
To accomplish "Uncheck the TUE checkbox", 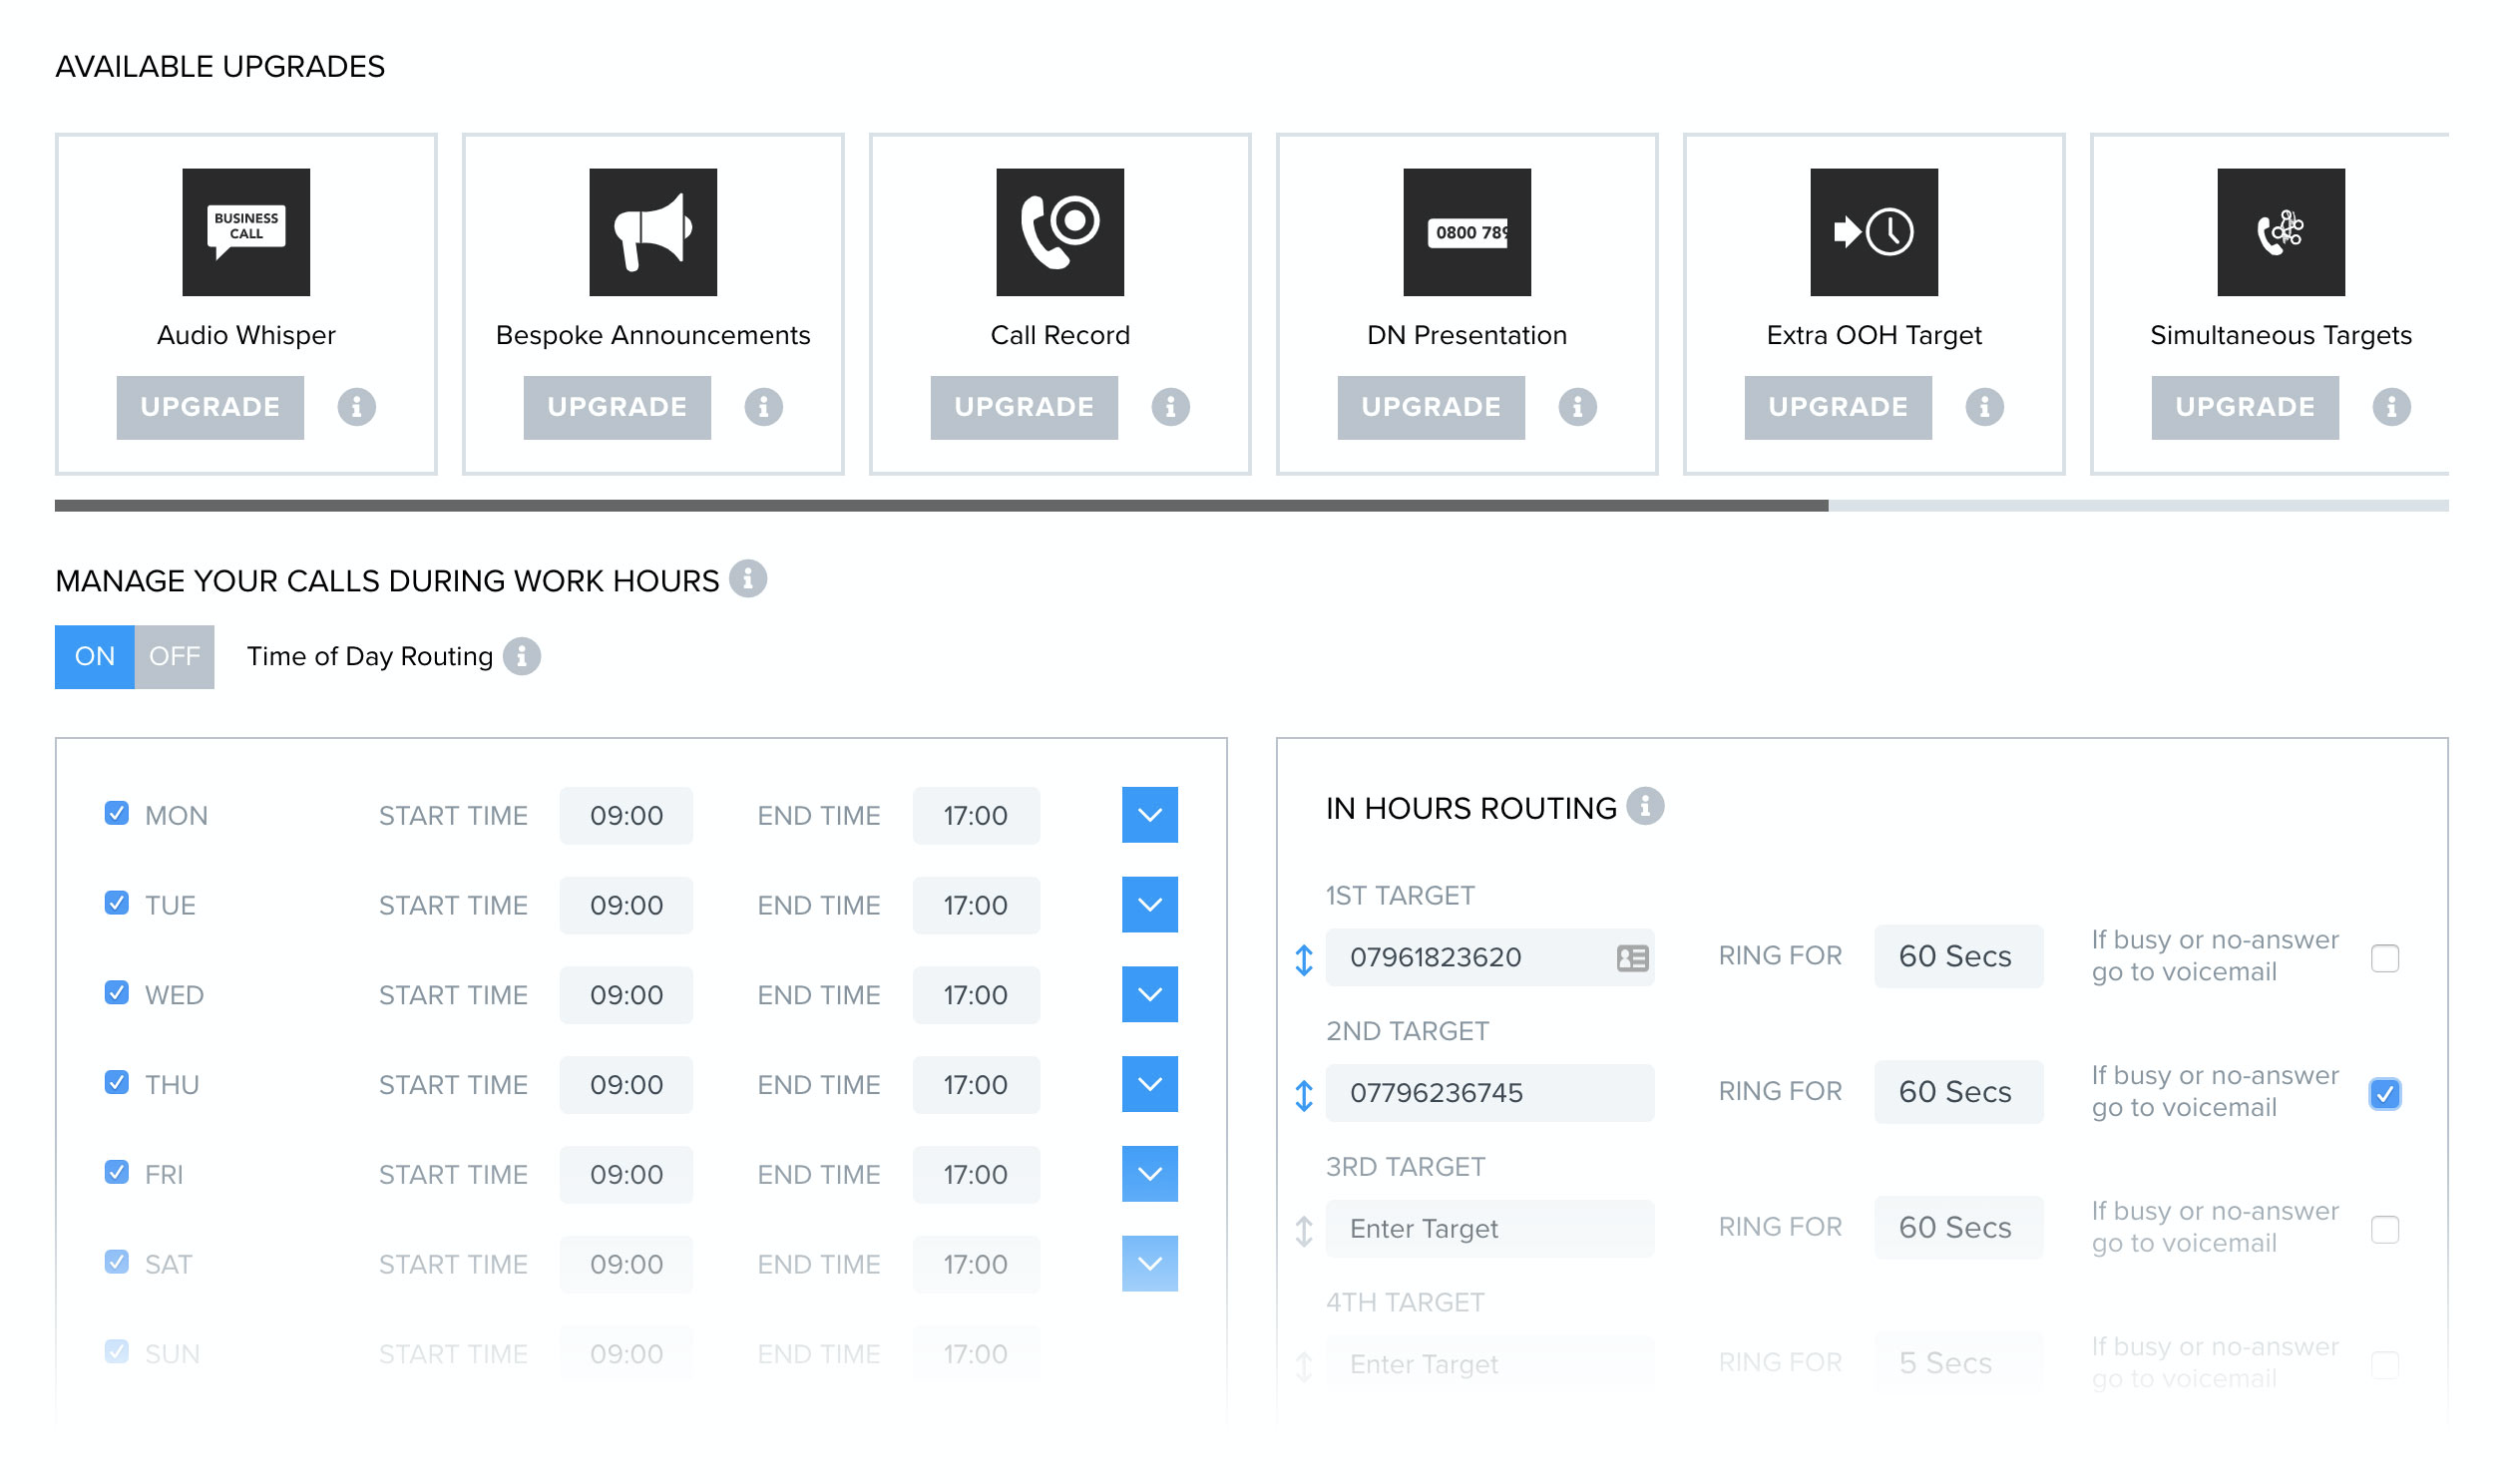I will tap(117, 903).
